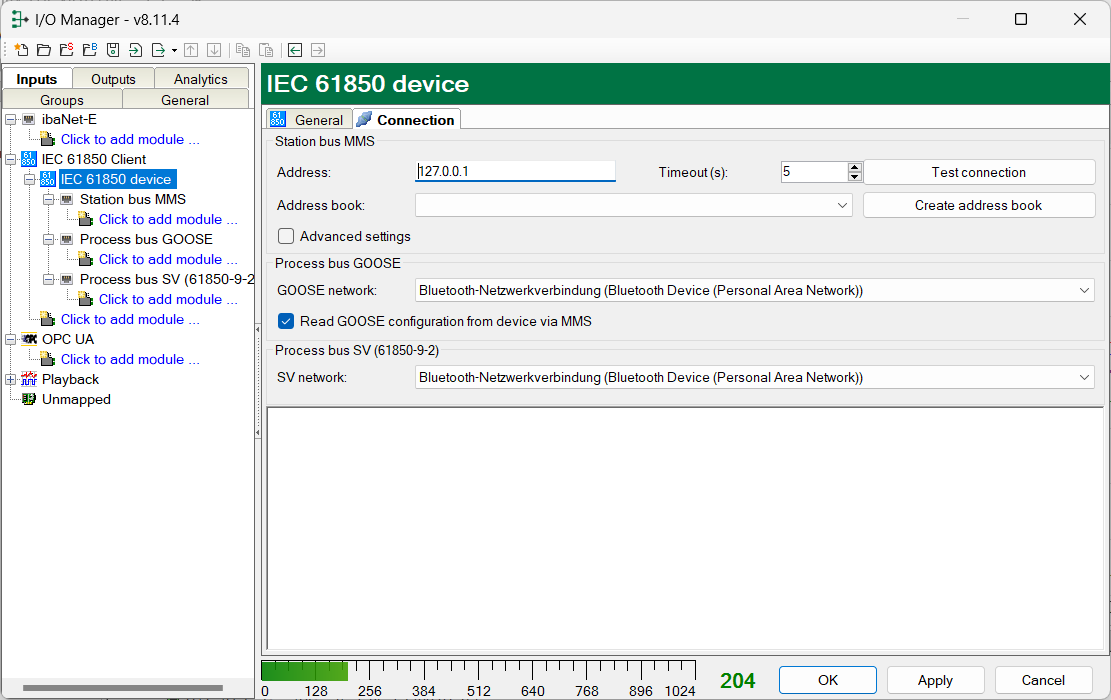The height and width of the screenshot is (700, 1111).
Task: Click the Playback icon in the tree
Action: 28,379
